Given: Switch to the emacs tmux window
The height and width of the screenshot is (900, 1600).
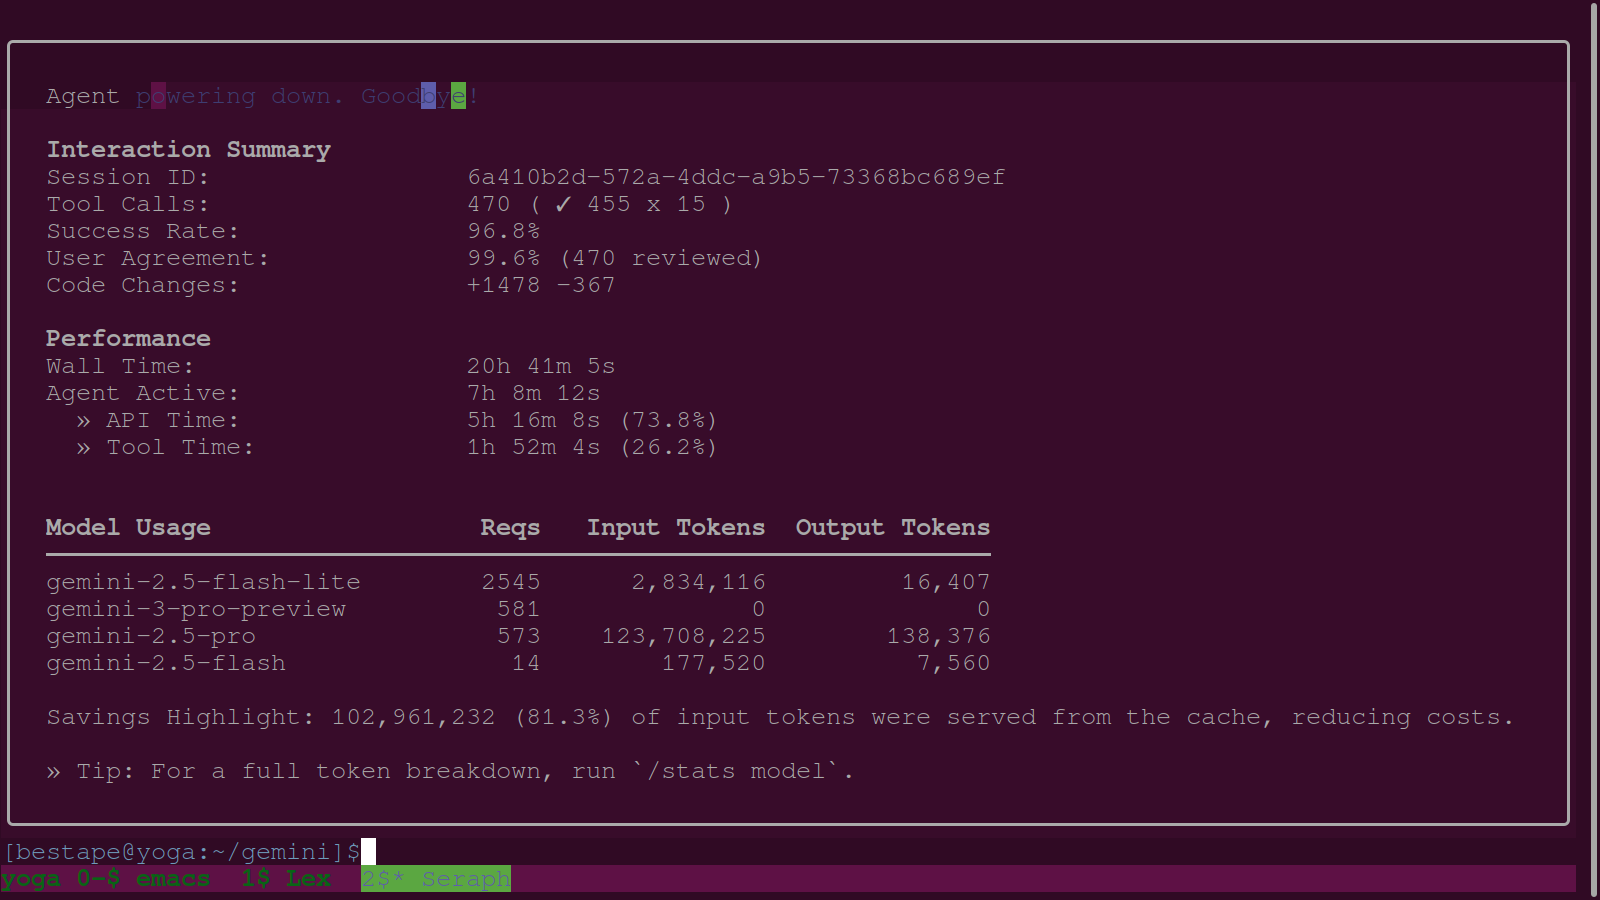Looking at the screenshot, I should (172, 879).
